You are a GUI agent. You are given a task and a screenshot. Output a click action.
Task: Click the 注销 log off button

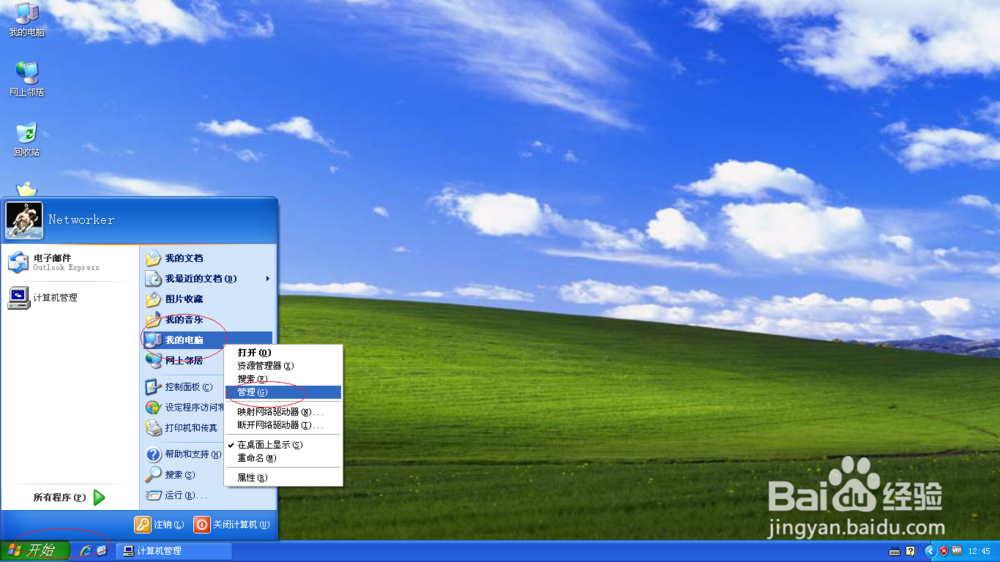coord(159,524)
